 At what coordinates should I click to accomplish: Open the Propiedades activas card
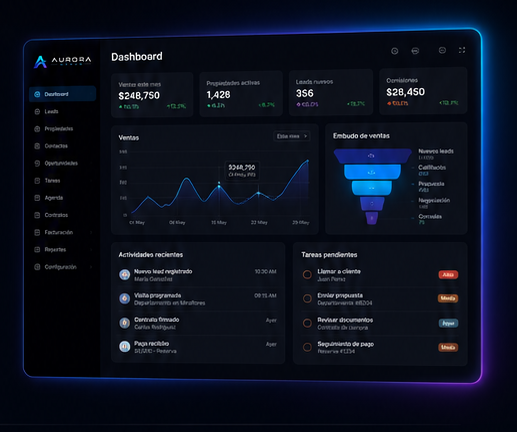241,93
